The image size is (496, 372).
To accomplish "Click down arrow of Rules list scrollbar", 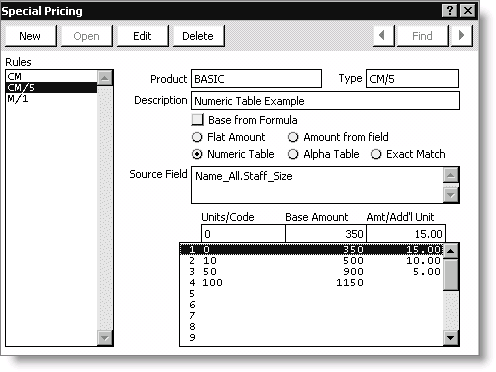I will click(105, 338).
